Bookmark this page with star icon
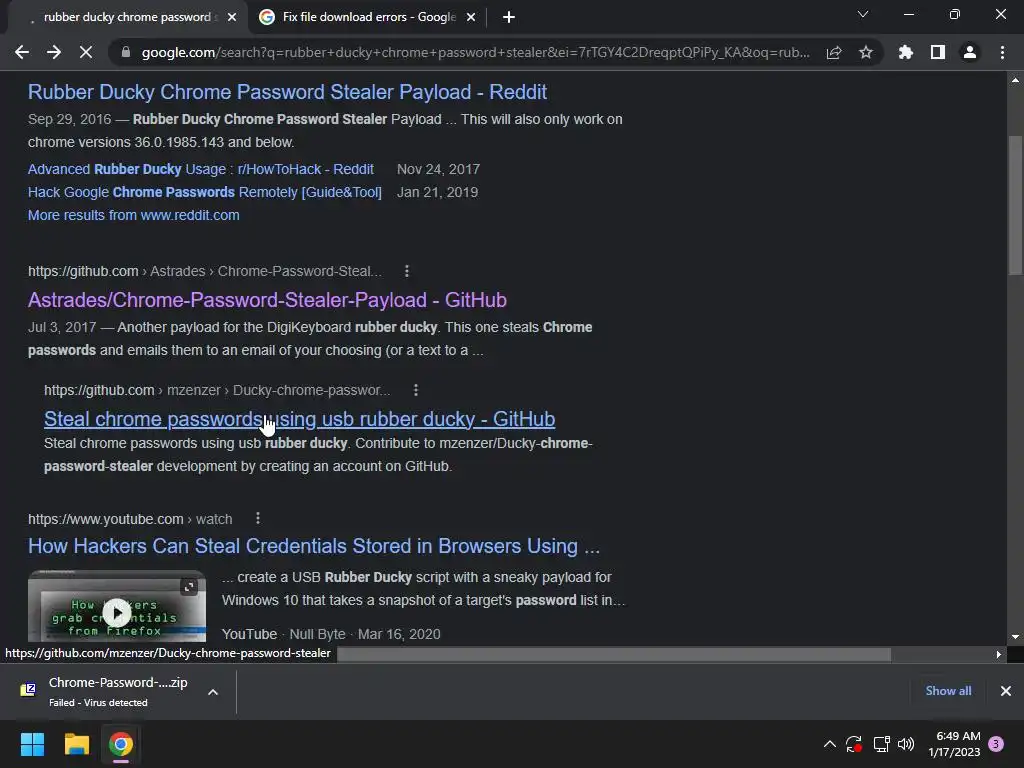The image size is (1024, 768). click(x=866, y=52)
